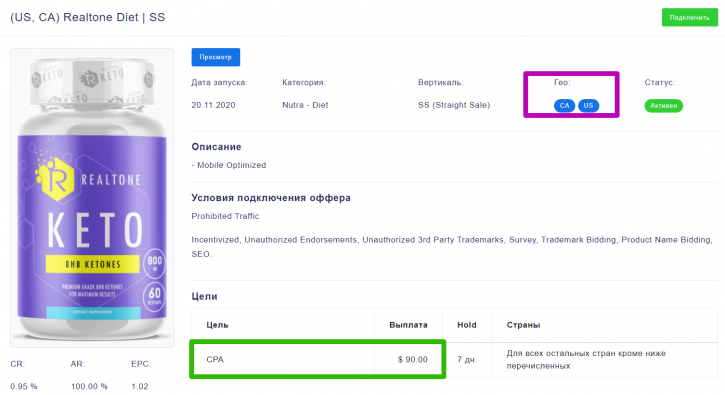Click the Дата запуска label
Viewport: 725px width, 395px height.
(x=219, y=82)
